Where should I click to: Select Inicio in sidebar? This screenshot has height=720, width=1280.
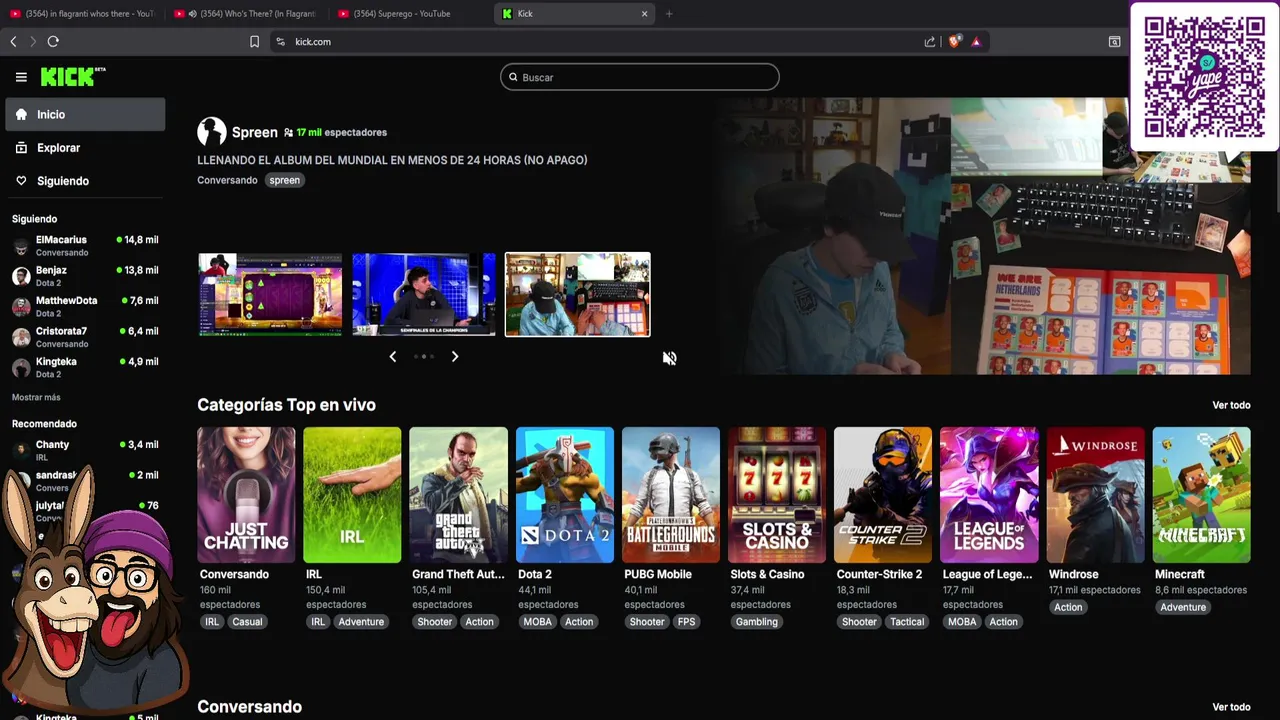pyautogui.click(x=85, y=114)
